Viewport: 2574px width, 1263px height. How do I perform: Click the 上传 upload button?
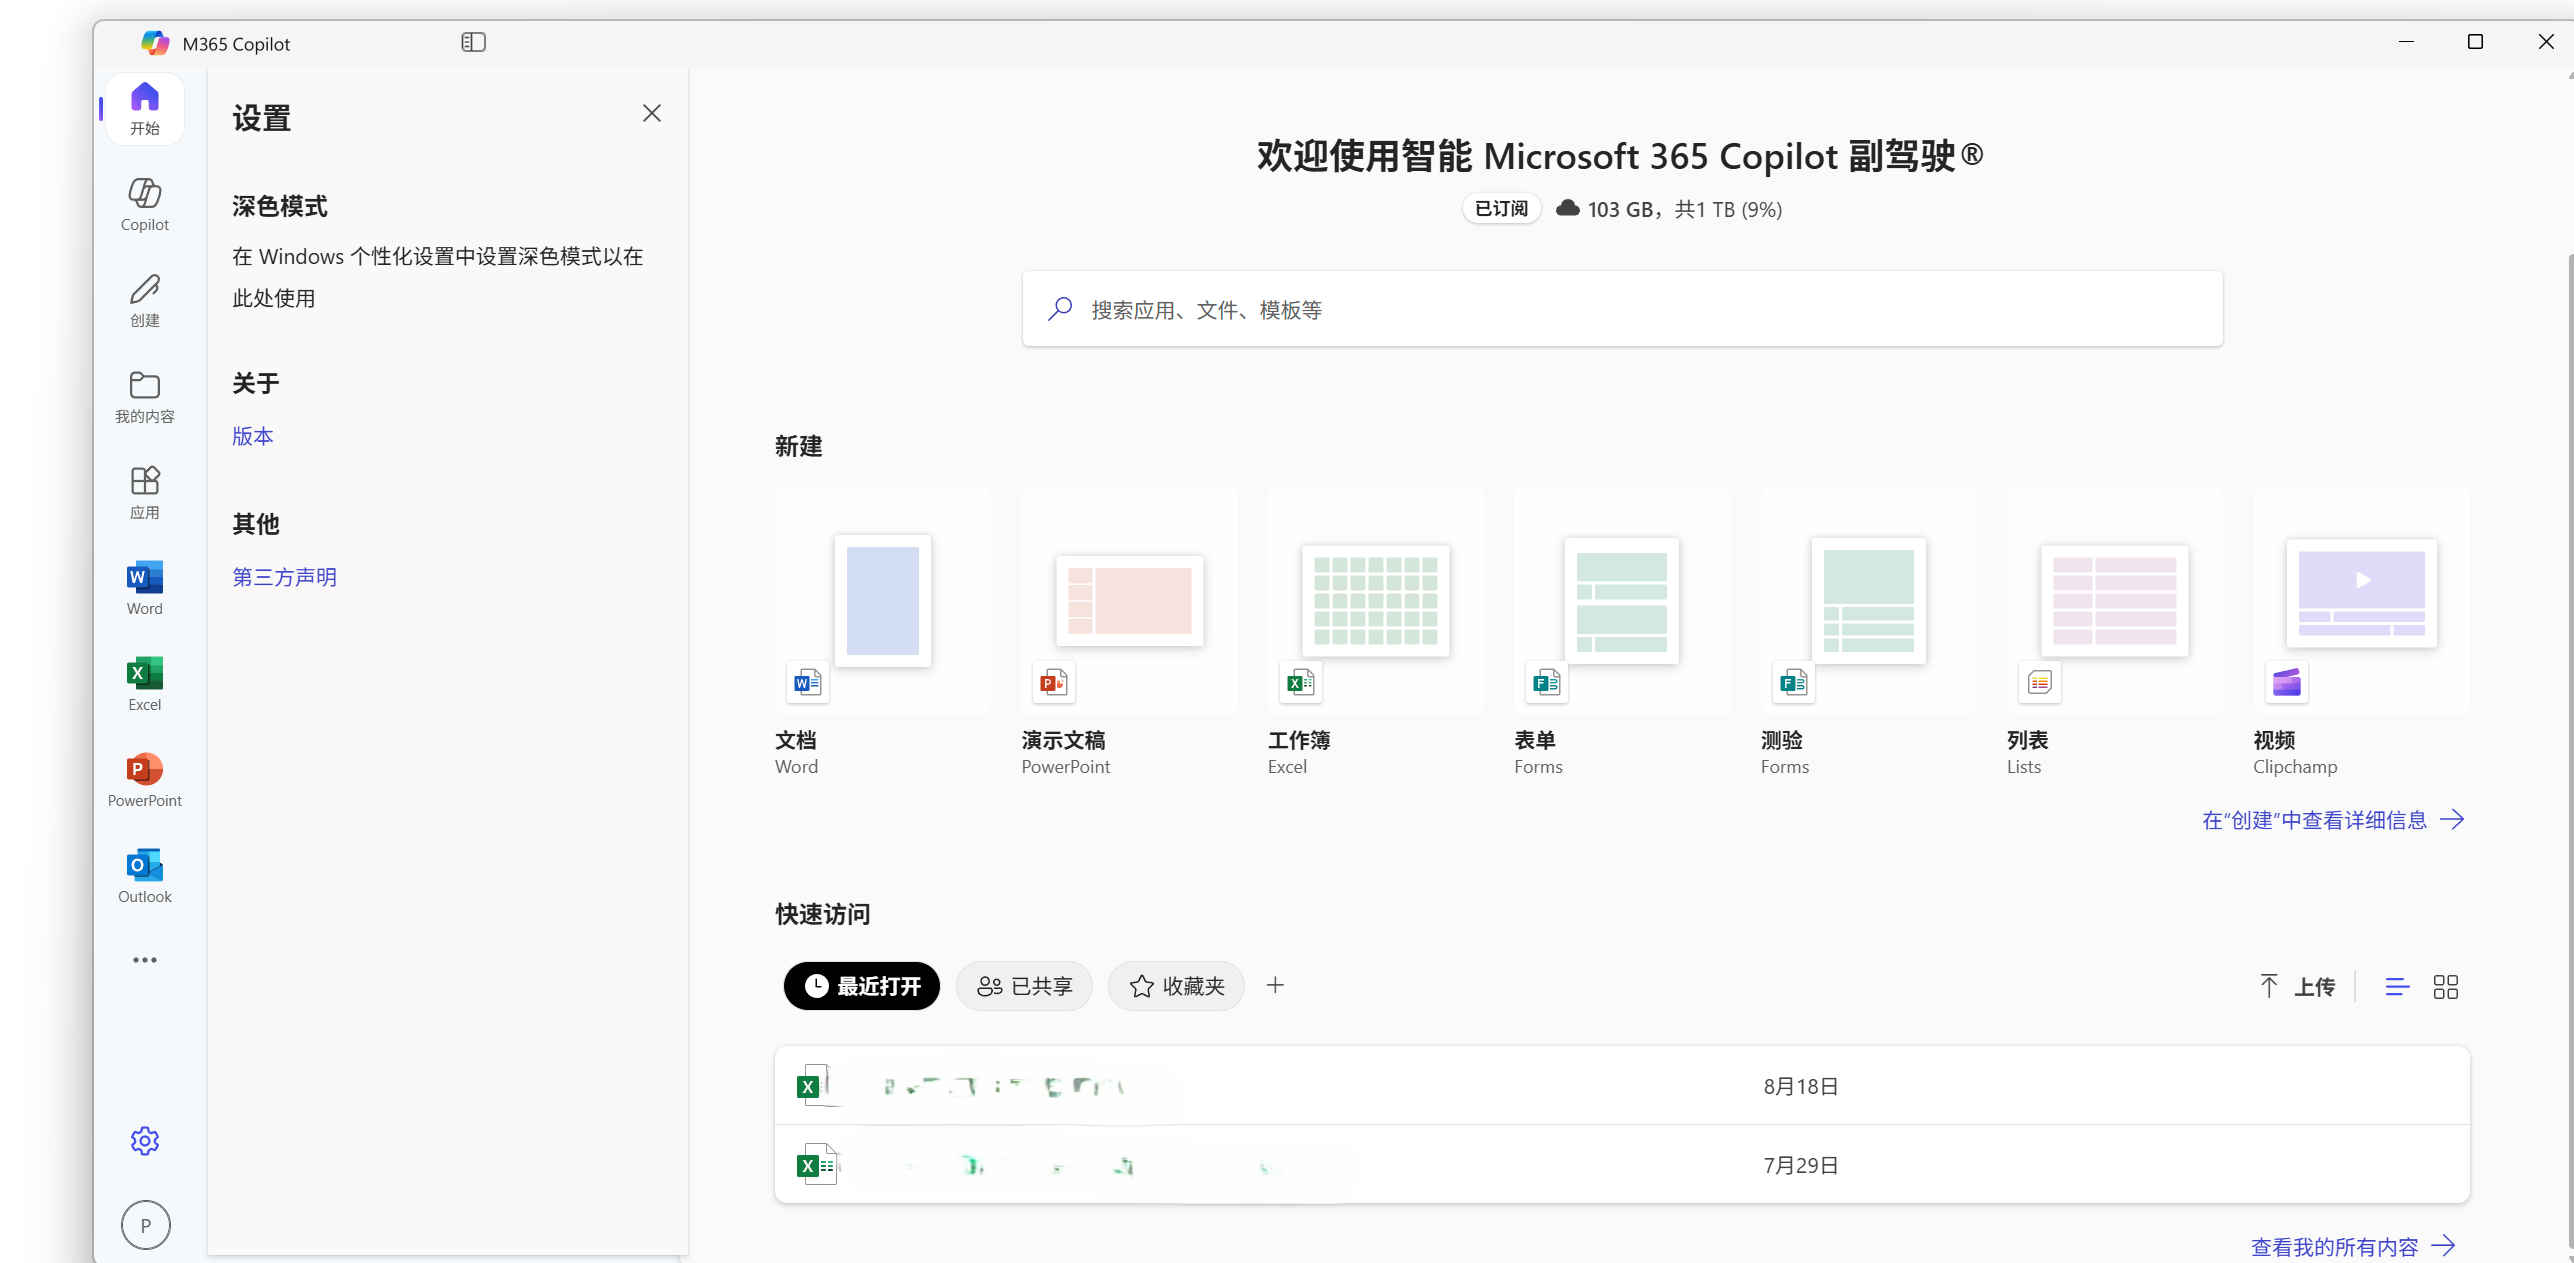[2298, 986]
